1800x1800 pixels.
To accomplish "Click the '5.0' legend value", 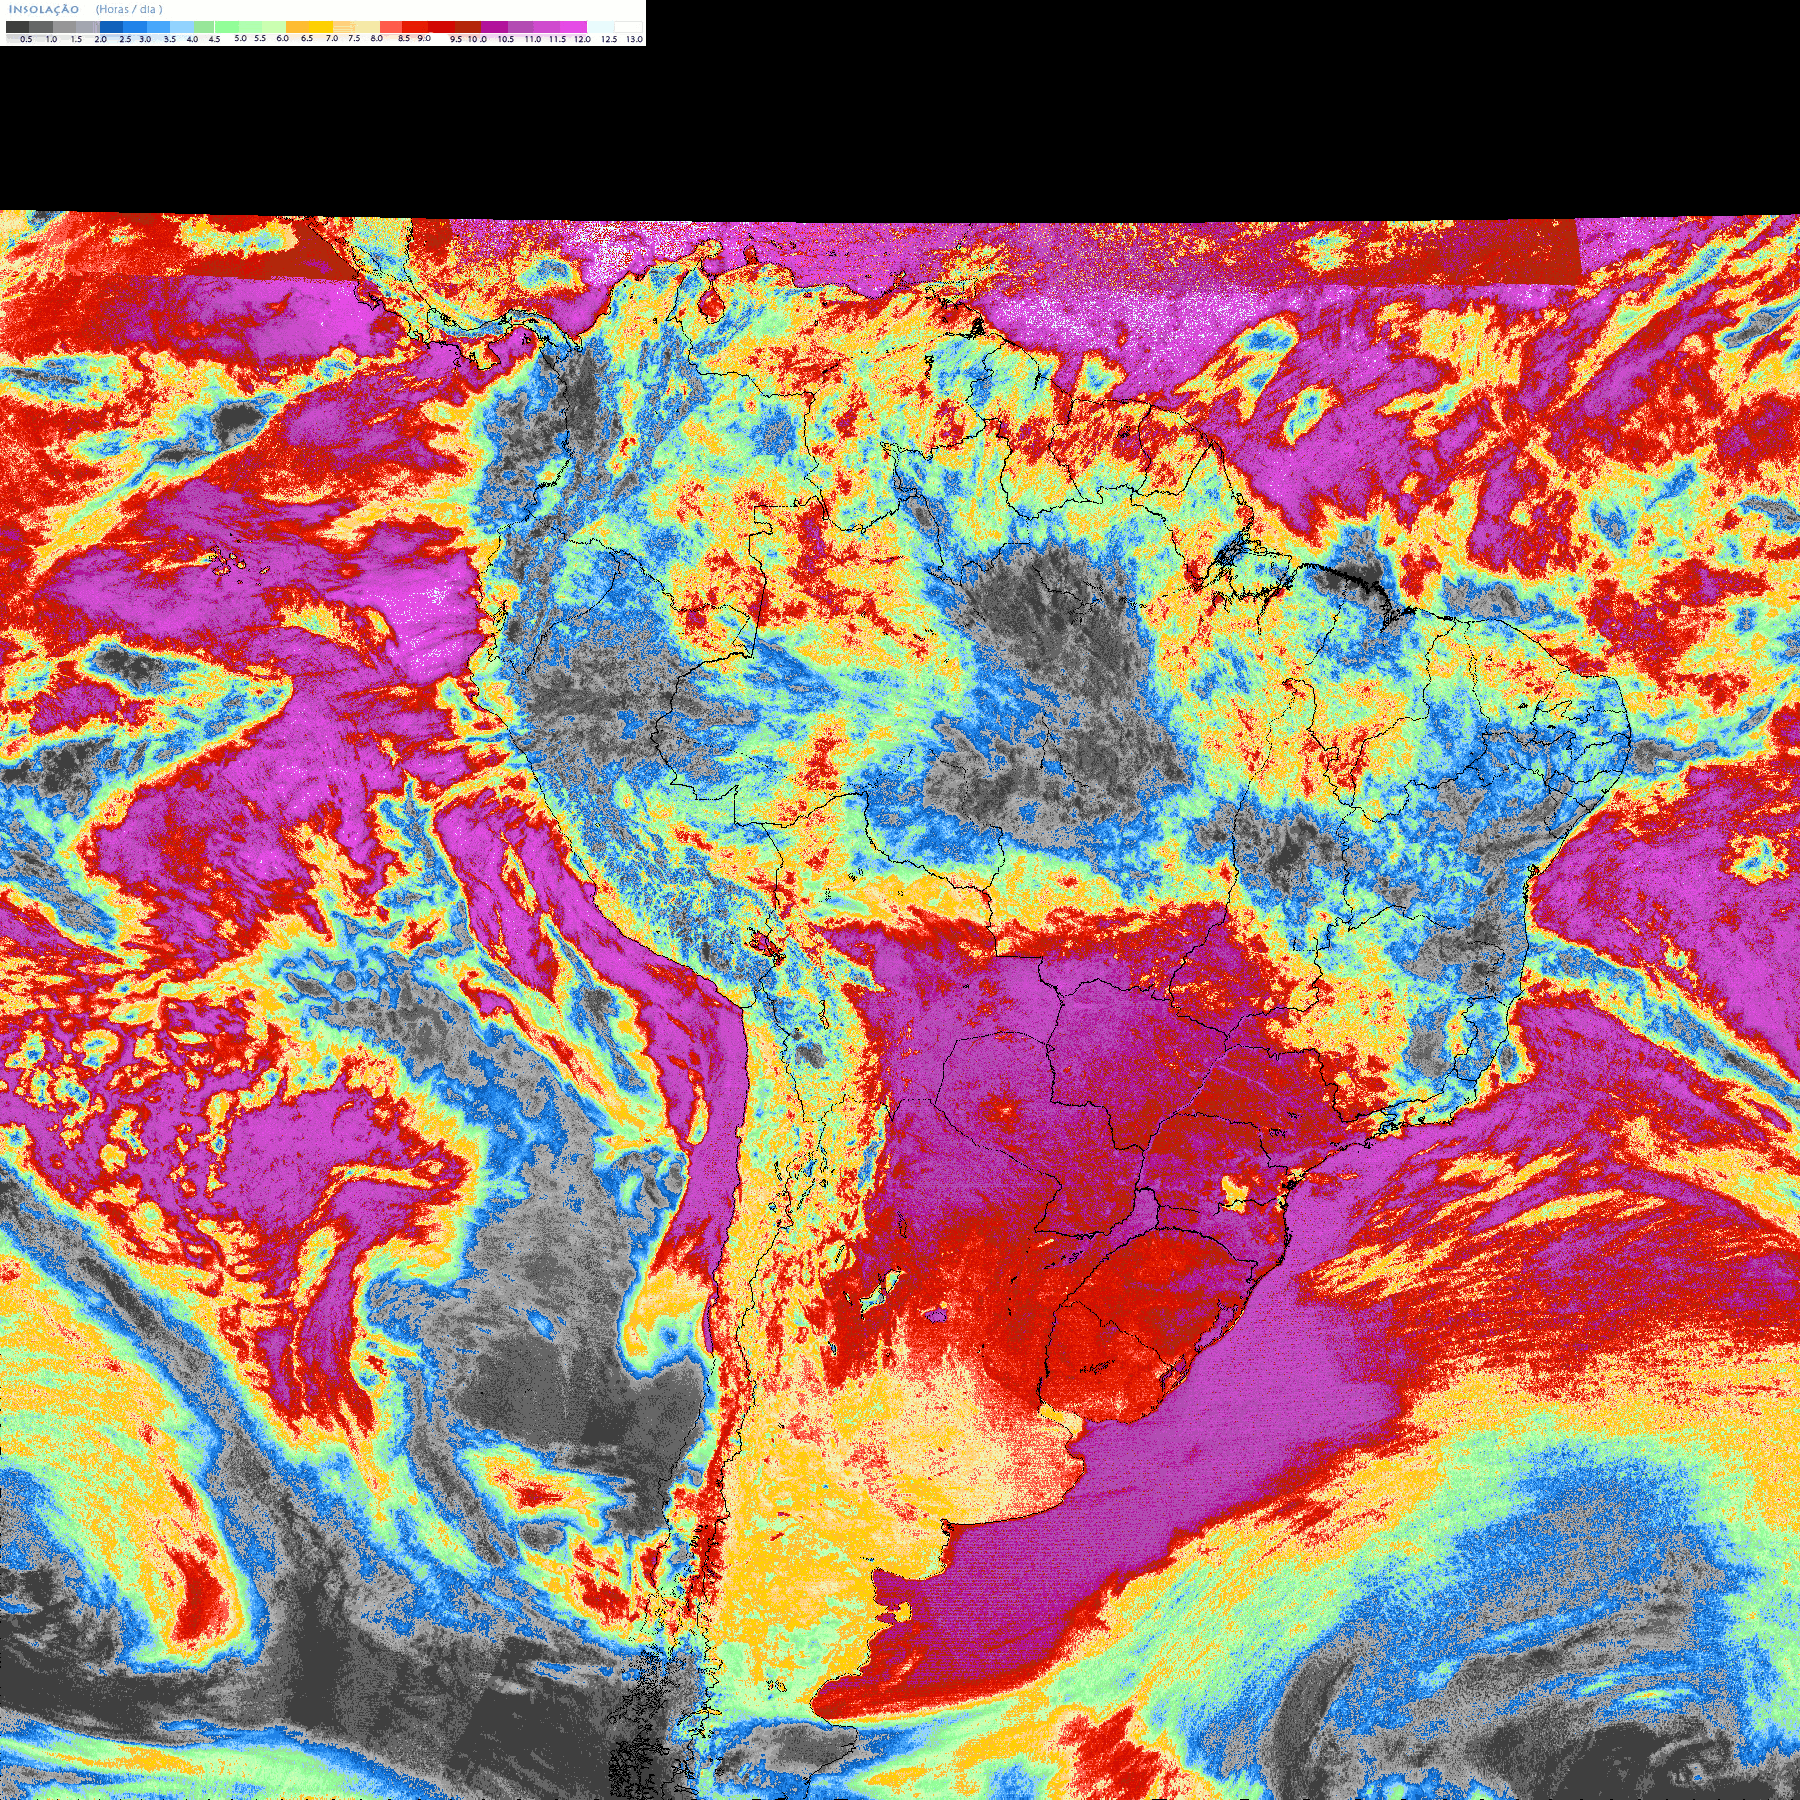I will pyautogui.click(x=240, y=38).
